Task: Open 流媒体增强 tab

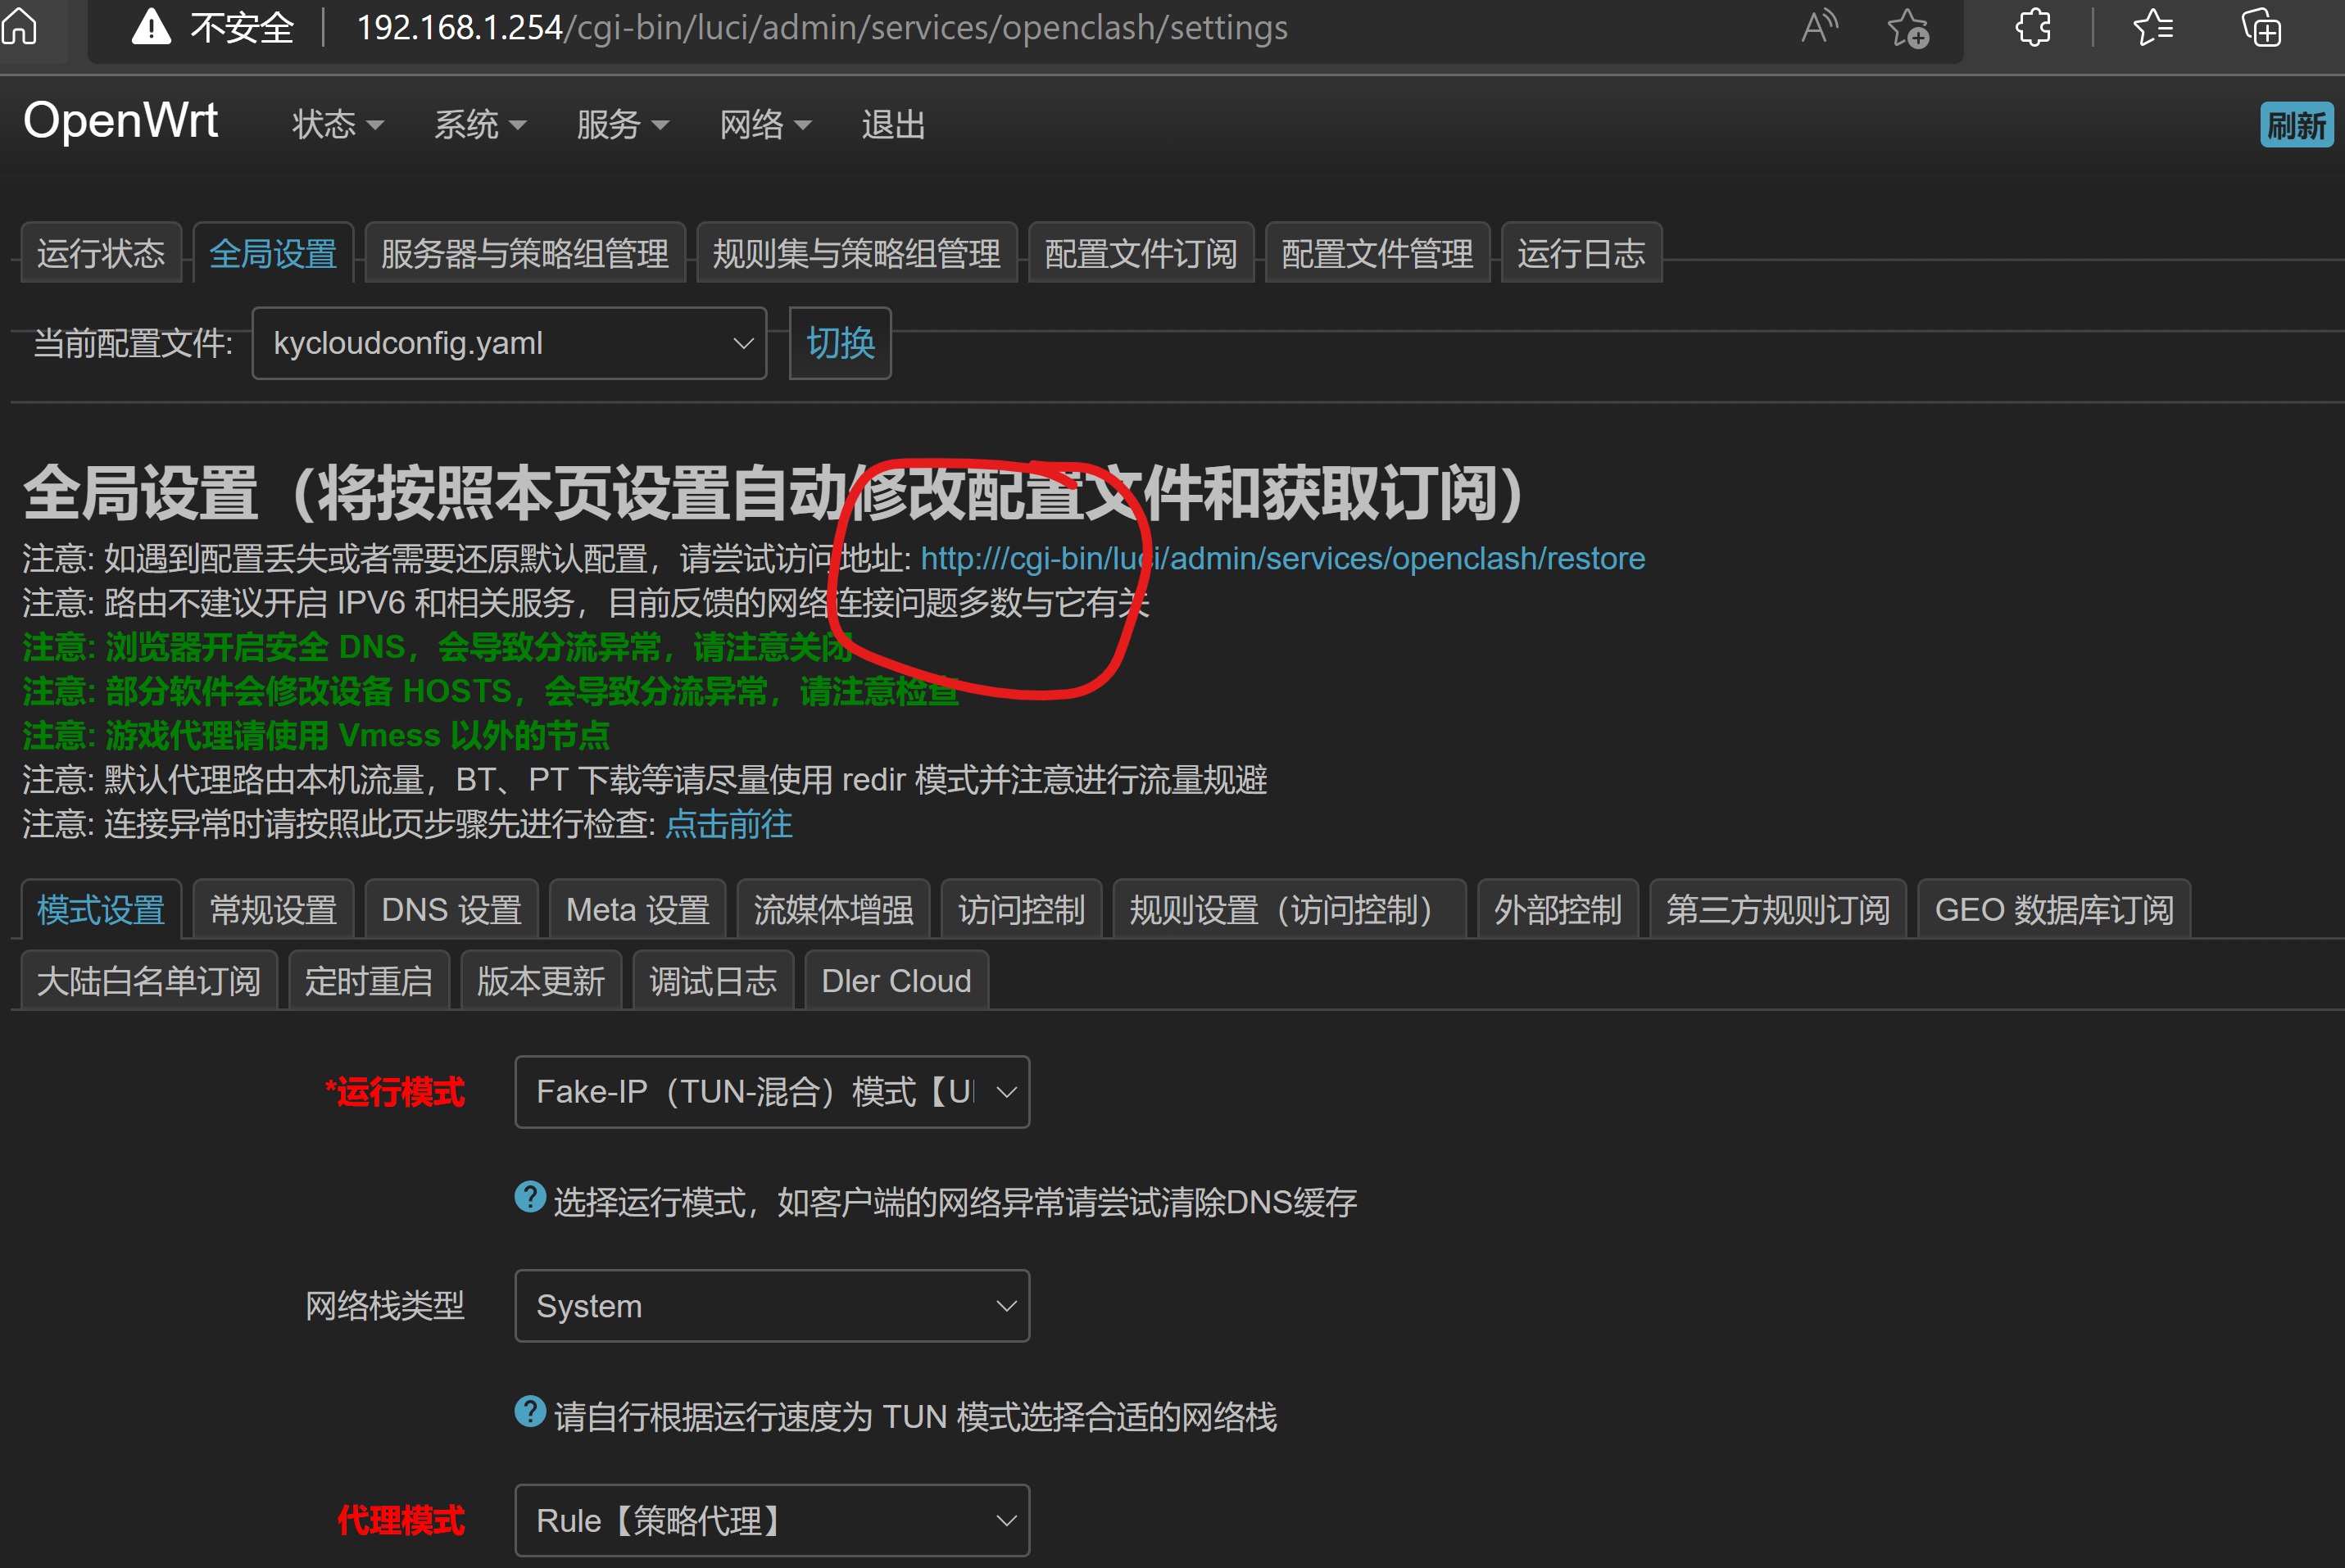Action: click(833, 909)
